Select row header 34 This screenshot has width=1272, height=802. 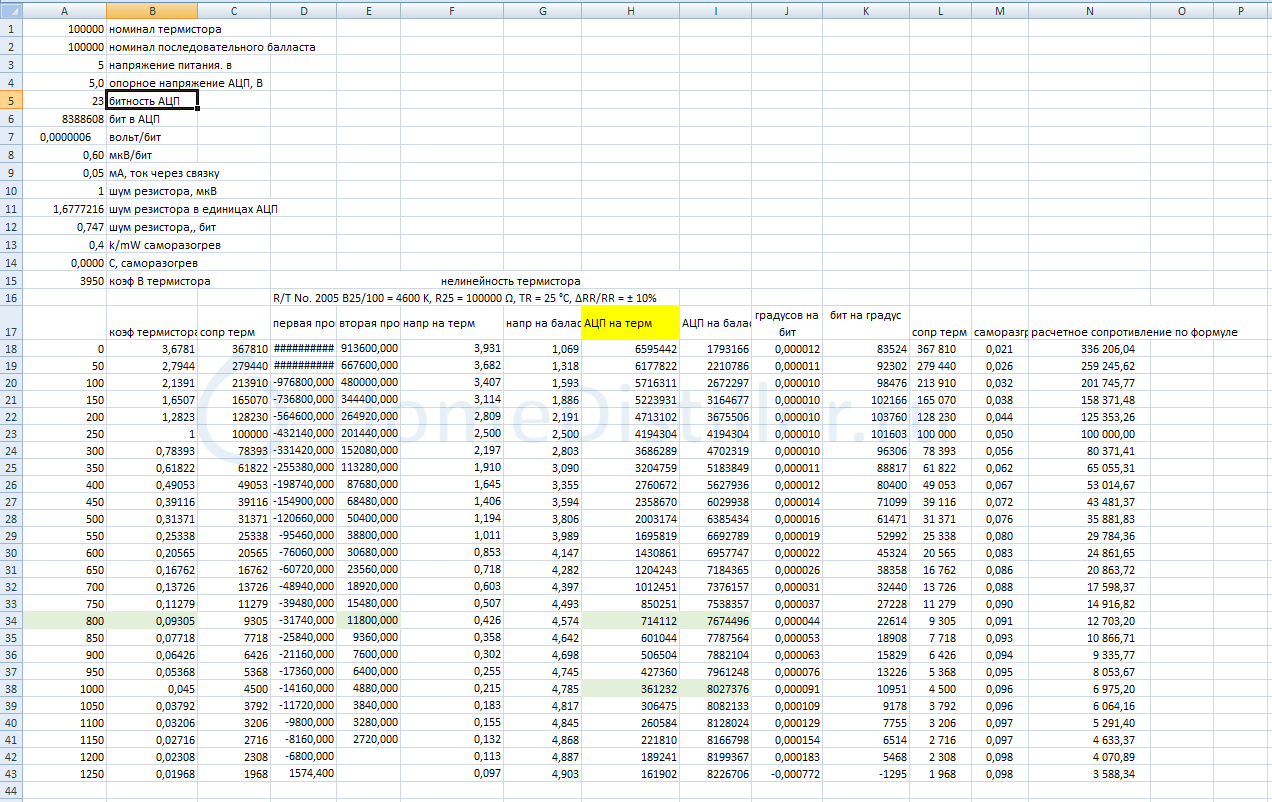coord(11,620)
